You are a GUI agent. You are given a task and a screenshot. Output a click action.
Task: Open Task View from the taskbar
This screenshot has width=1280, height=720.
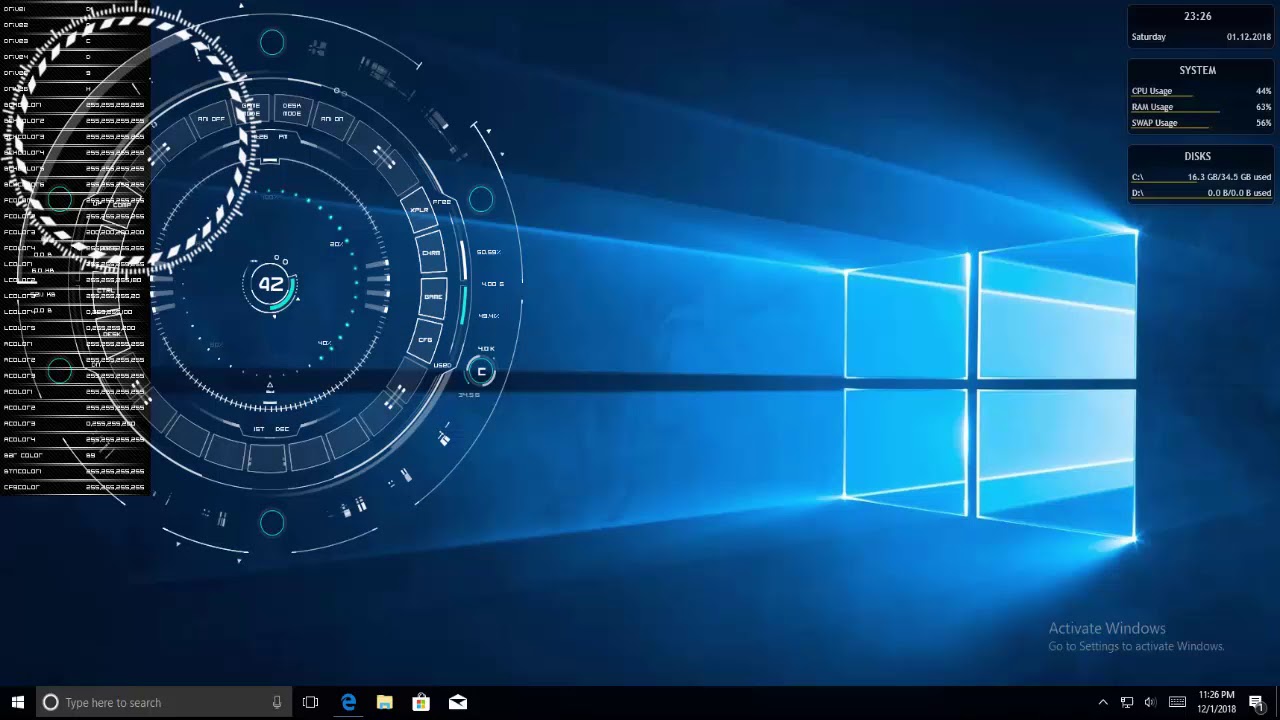[310, 702]
